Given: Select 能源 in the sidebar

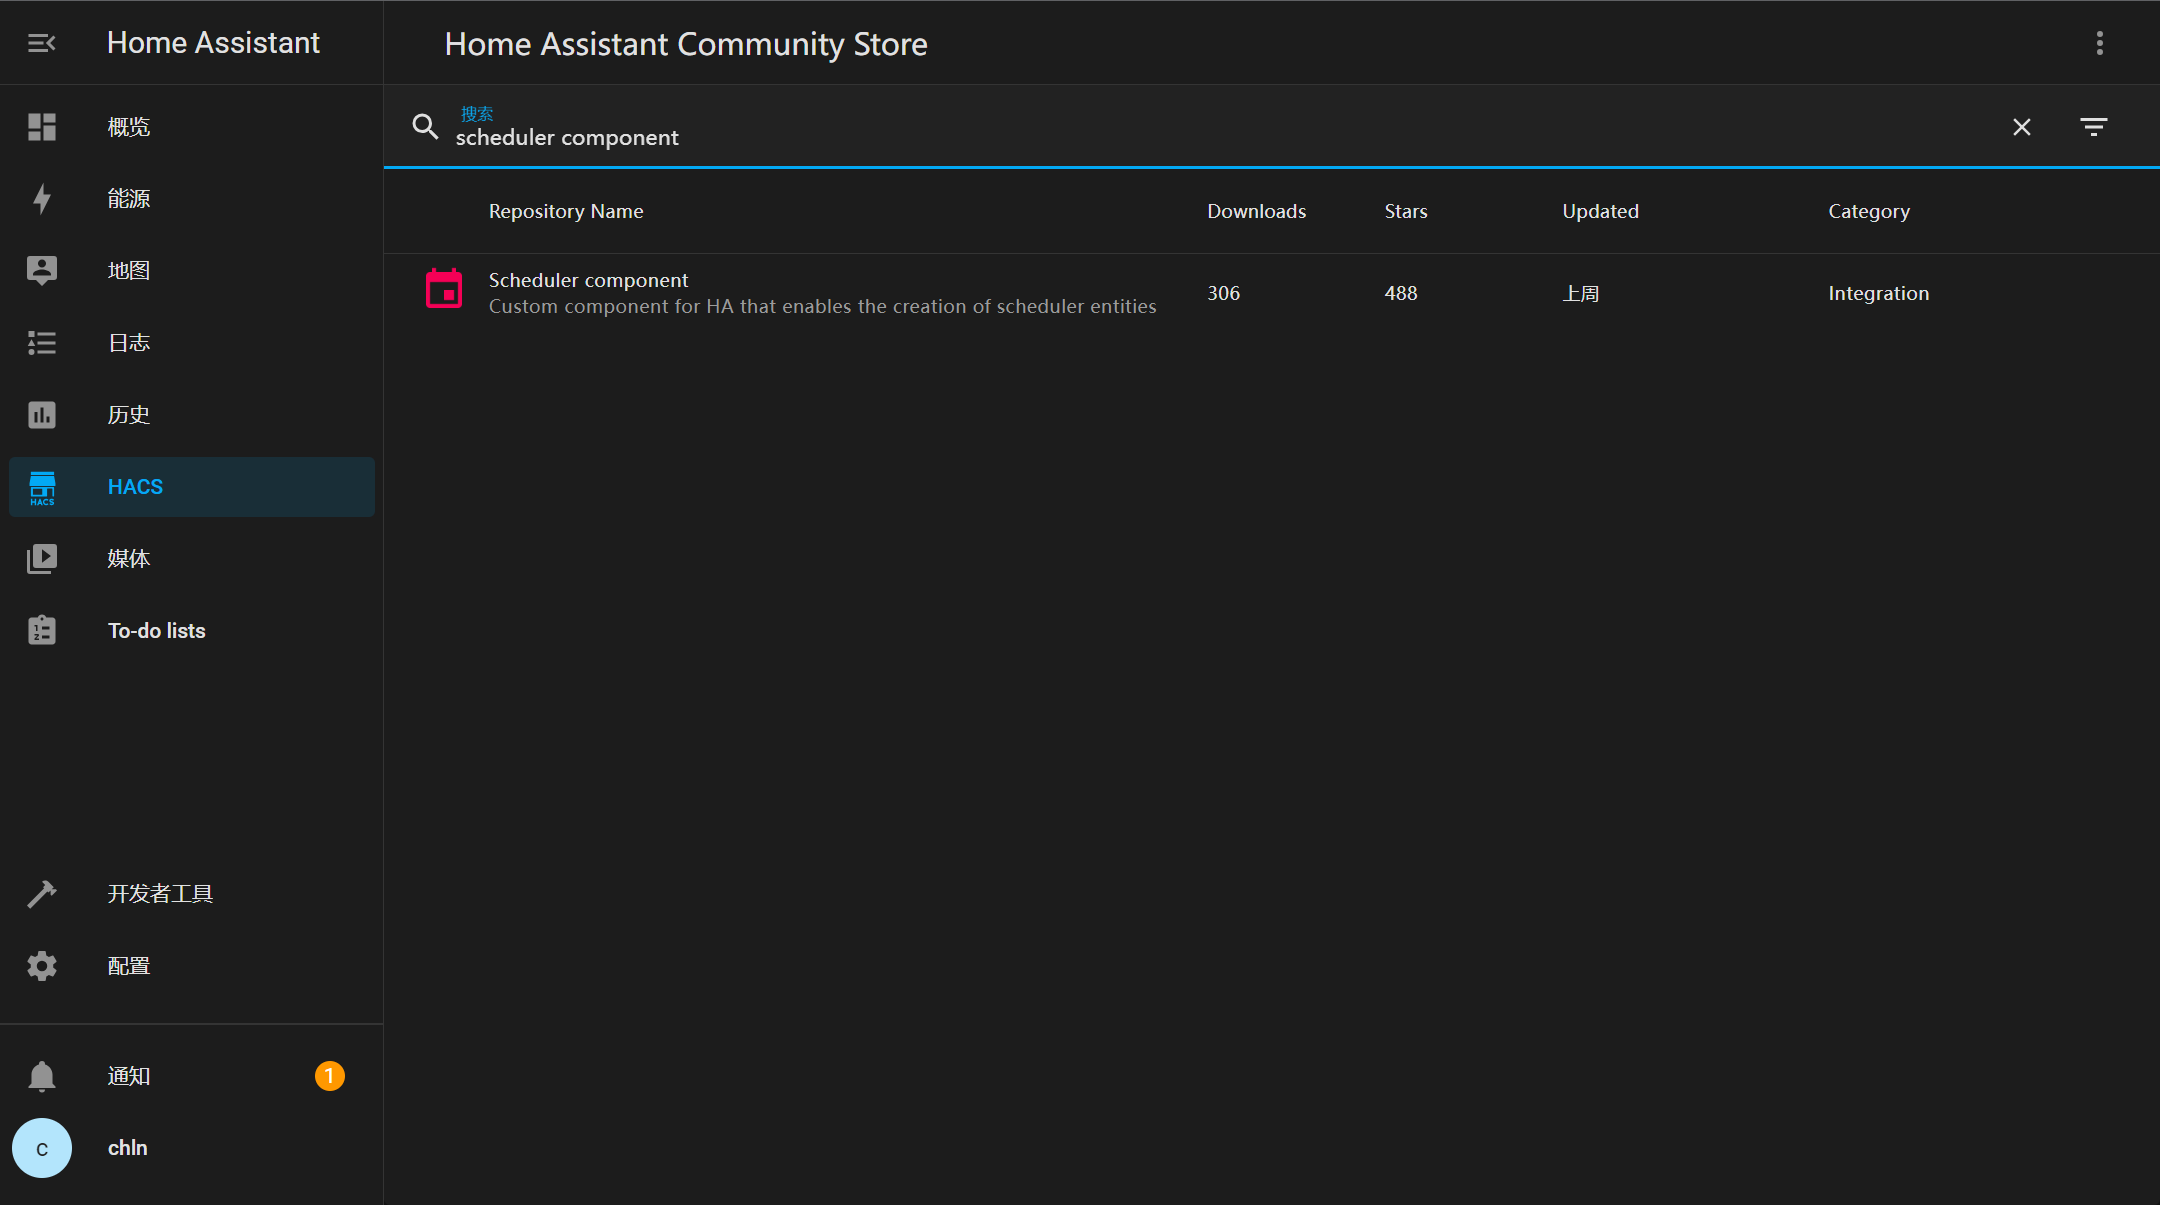Looking at the screenshot, I should tap(129, 199).
